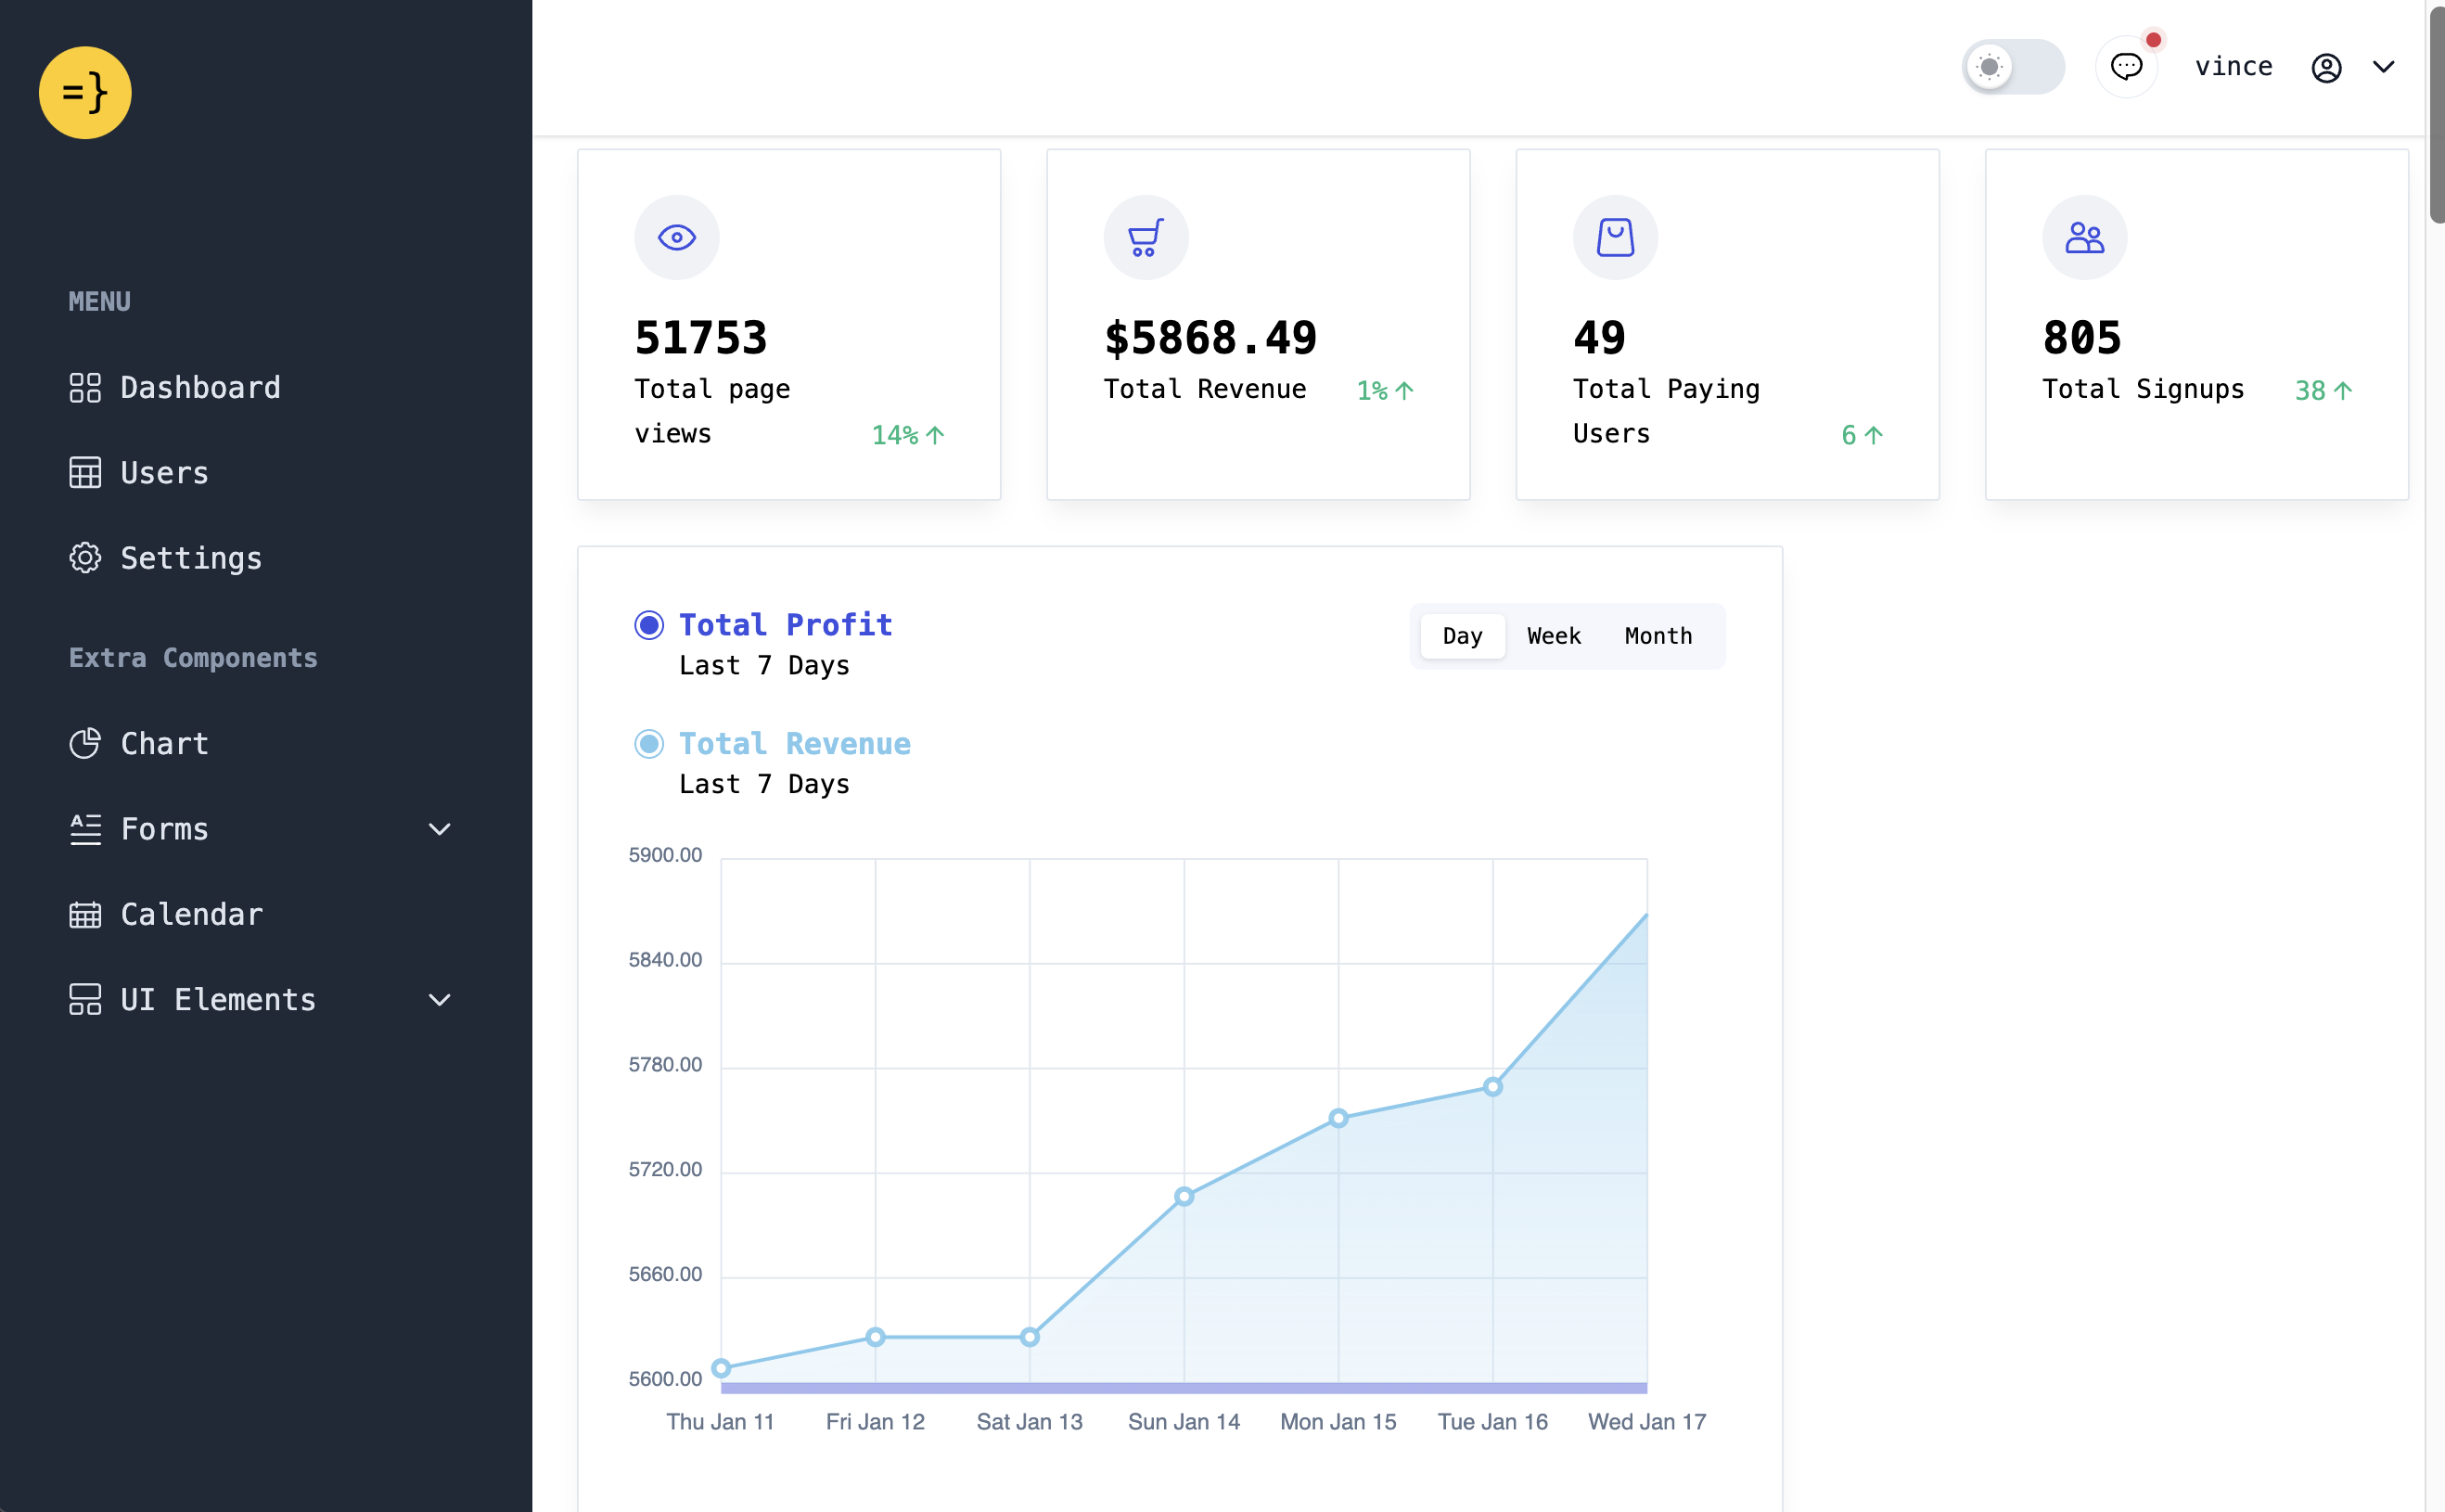Click the 38 increase indicator for signups
The height and width of the screenshot is (1512, 2445).
point(2323,390)
